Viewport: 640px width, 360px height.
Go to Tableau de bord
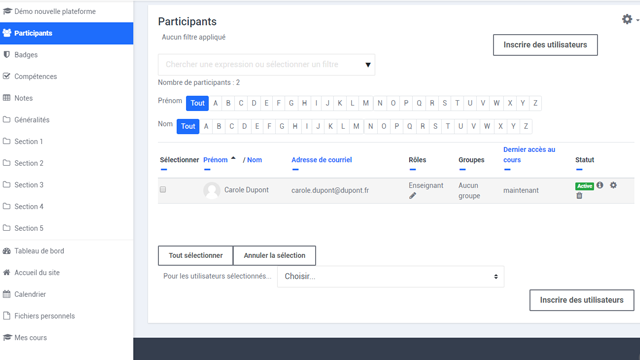[x=39, y=251]
